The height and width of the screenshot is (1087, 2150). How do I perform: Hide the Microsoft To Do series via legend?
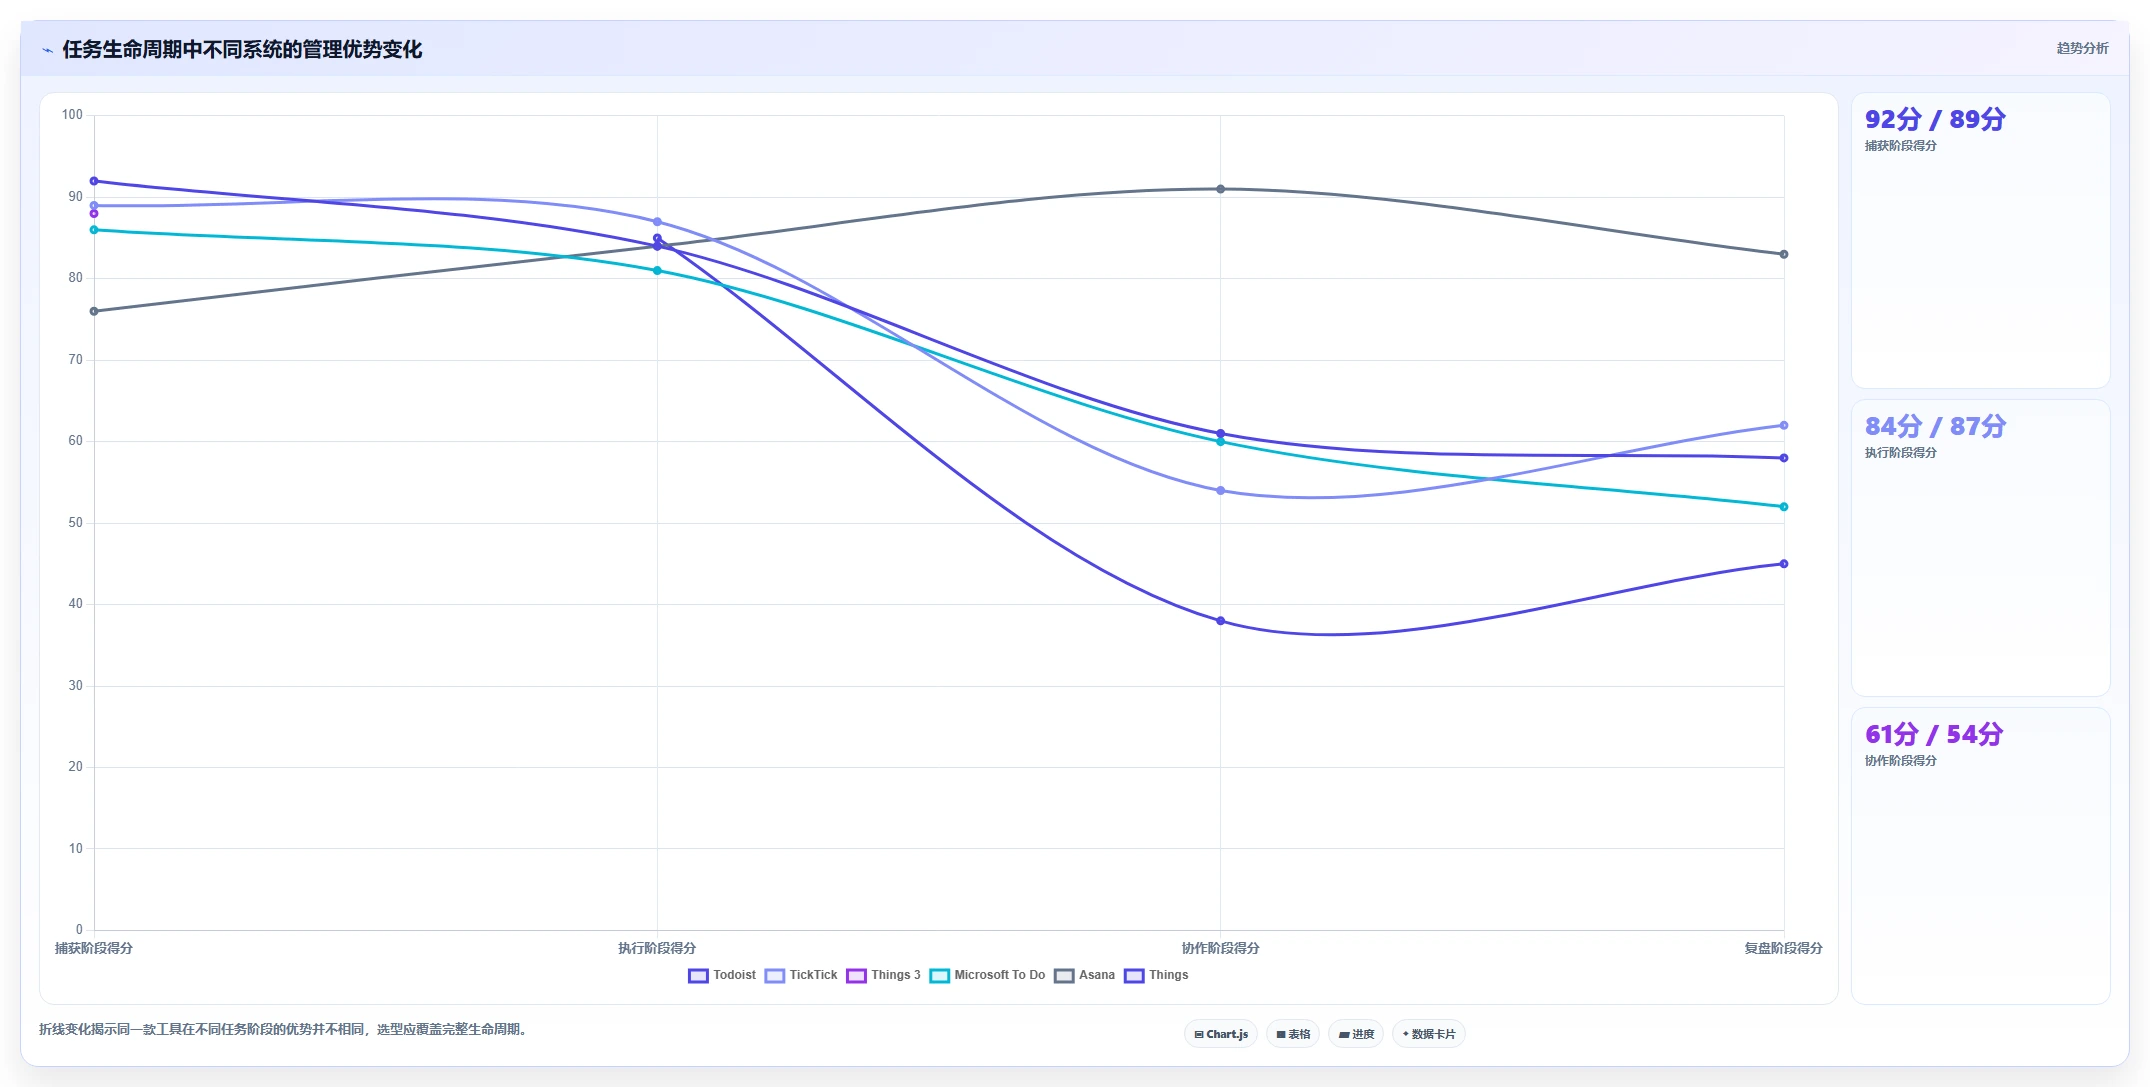pos(987,975)
